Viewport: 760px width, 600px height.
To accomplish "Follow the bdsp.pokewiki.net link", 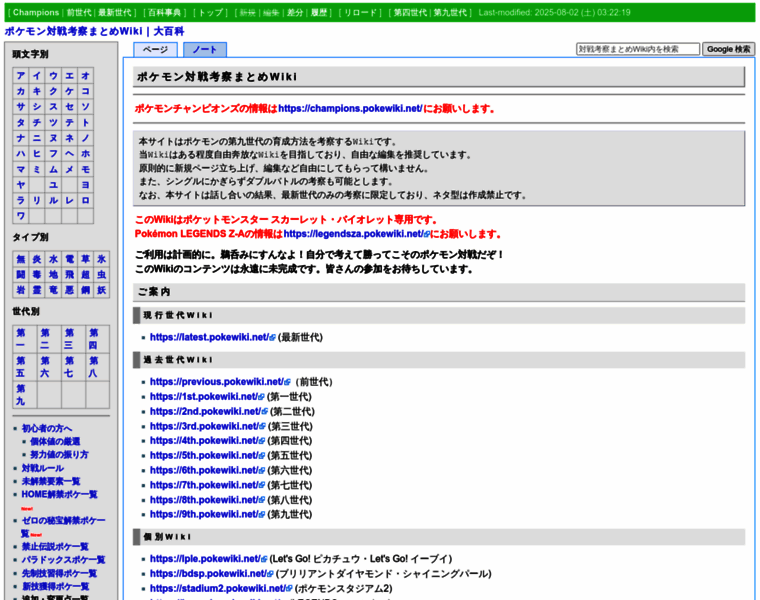I will click(211, 574).
